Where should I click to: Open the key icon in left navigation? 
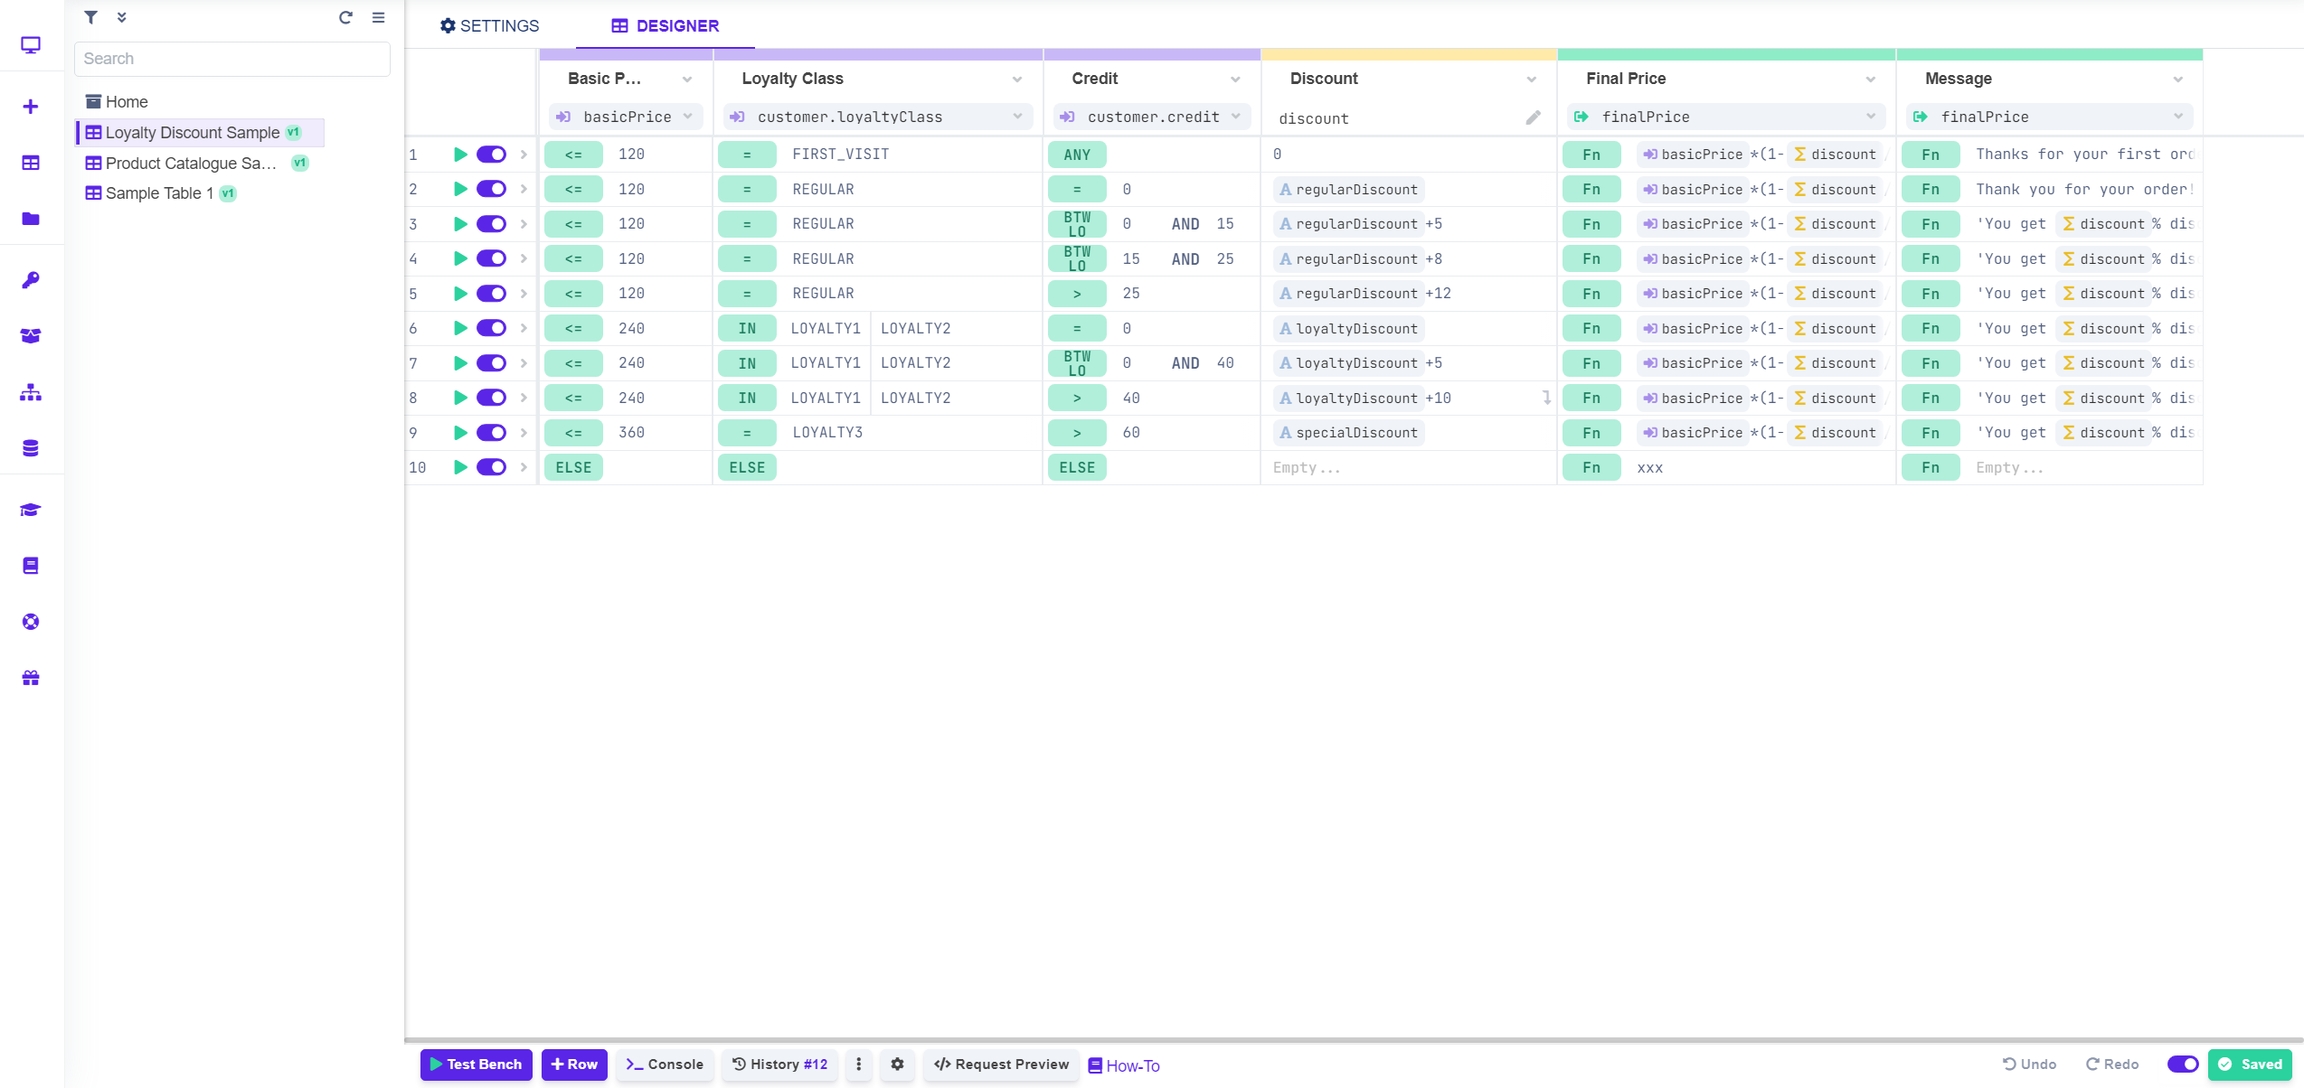point(31,280)
